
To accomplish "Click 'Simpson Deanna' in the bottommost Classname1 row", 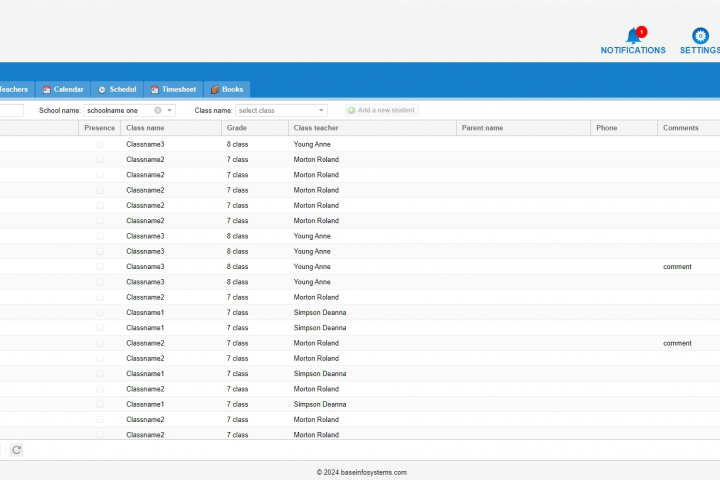I will (320, 404).
